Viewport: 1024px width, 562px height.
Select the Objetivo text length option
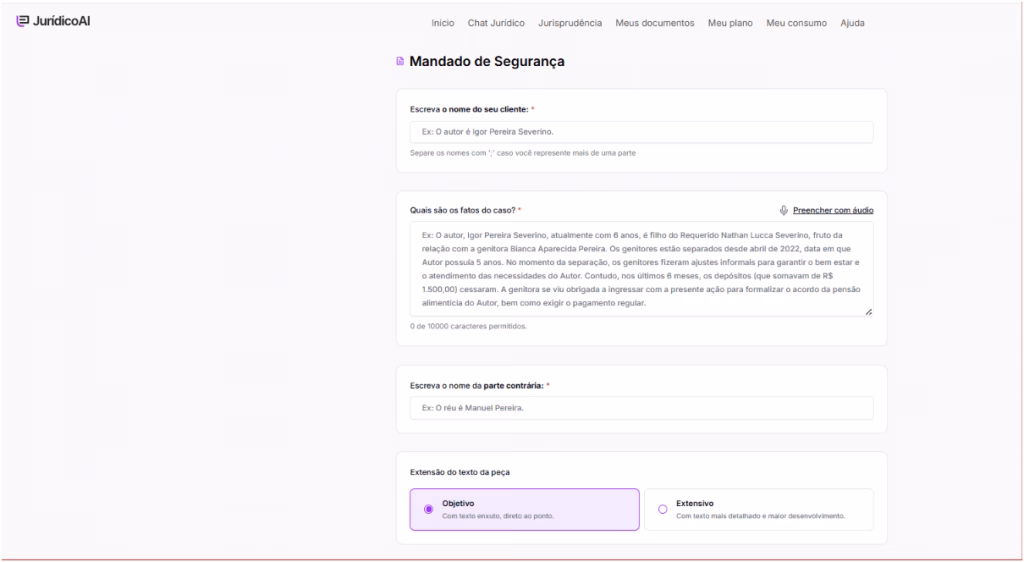pyautogui.click(x=524, y=509)
